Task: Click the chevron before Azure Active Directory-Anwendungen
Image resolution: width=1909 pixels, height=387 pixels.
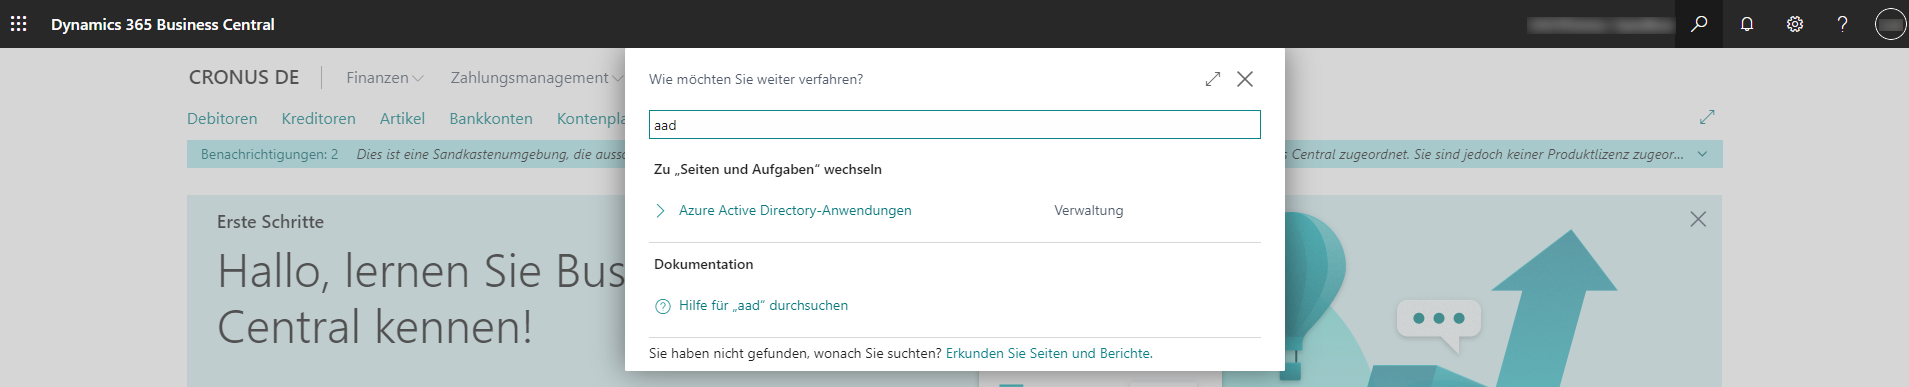Action: [660, 210]
